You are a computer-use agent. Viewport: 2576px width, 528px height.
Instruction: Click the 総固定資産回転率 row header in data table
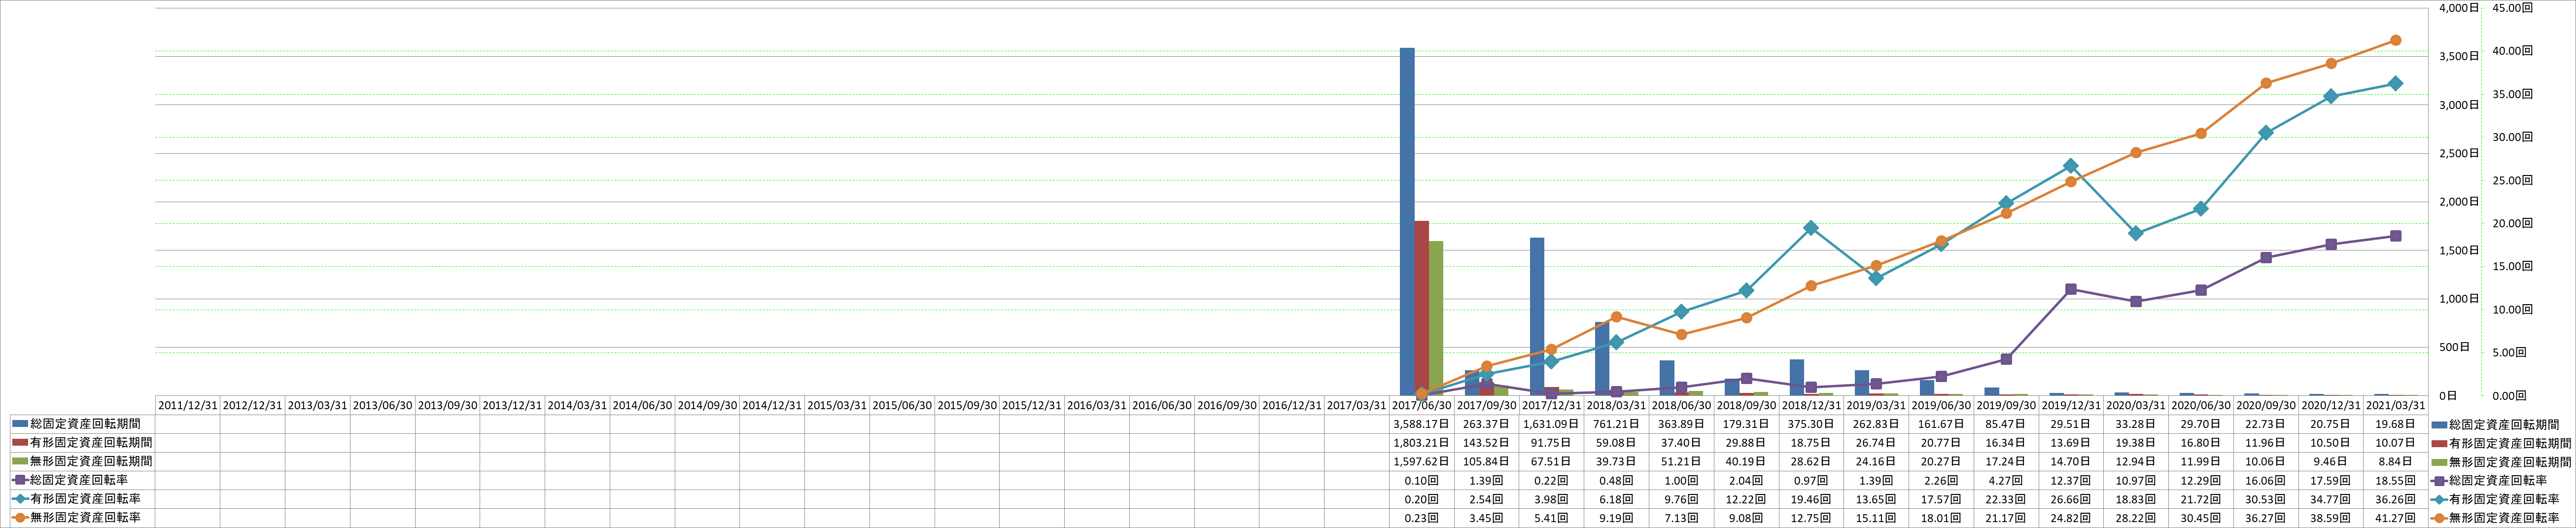[83, 480]
